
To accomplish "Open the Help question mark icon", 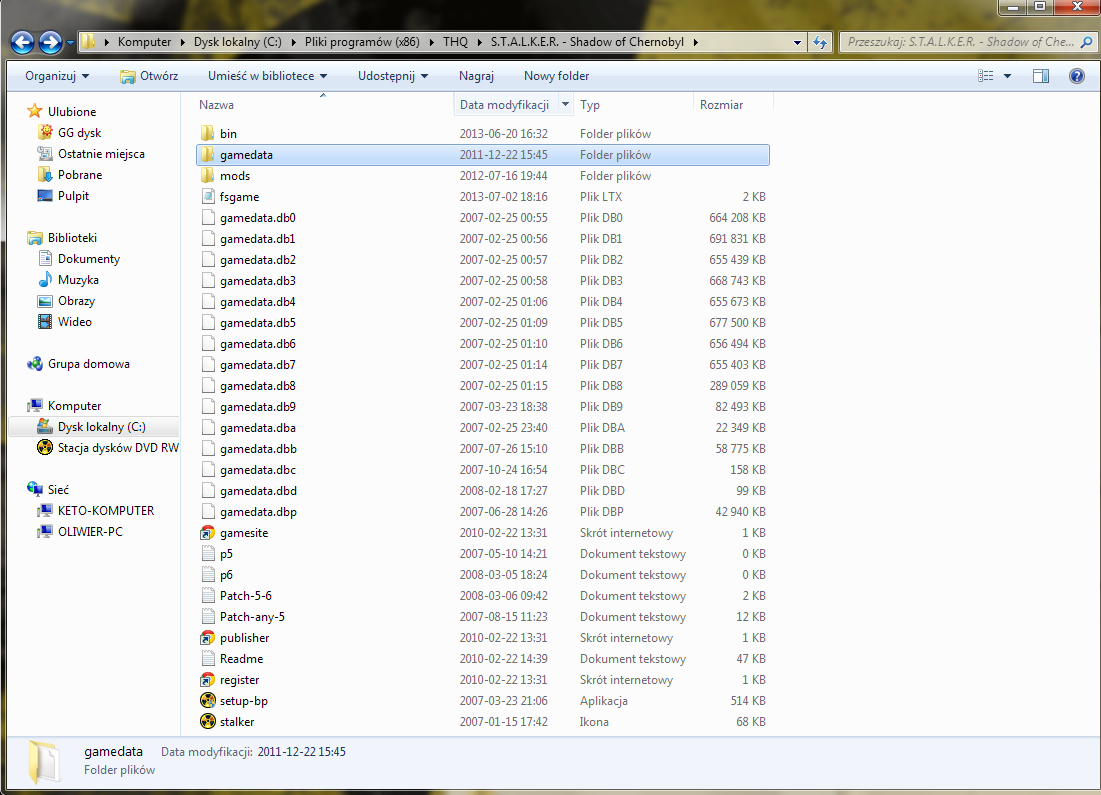I will 1076,76.
